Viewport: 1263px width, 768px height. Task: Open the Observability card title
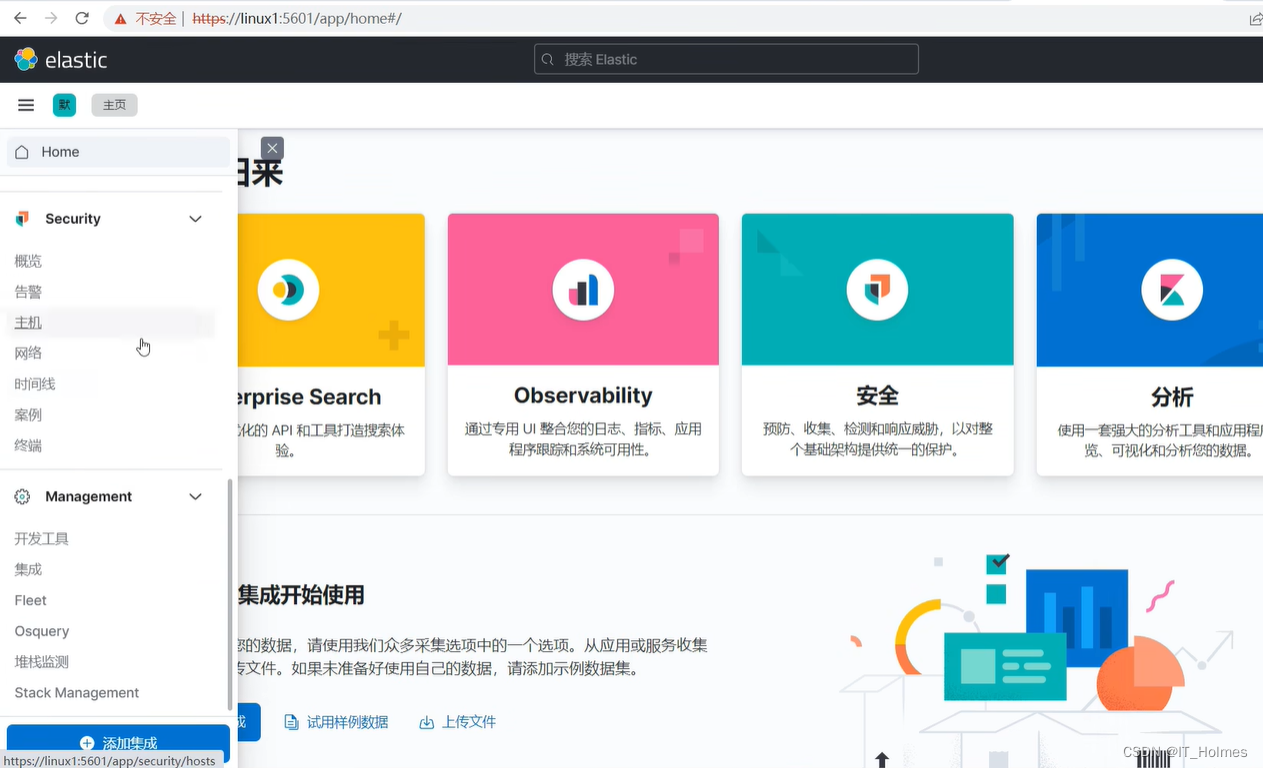point(583,395)
